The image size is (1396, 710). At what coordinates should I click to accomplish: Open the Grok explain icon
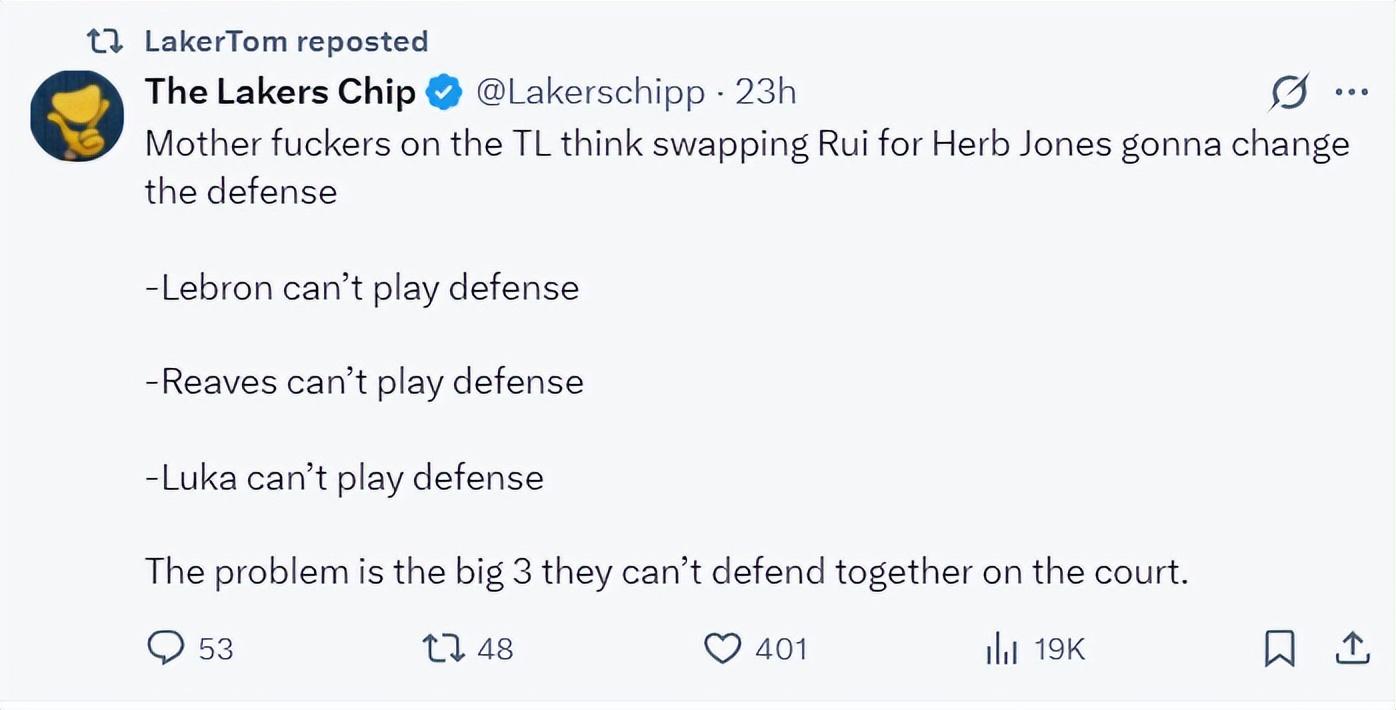[1288, 93]
